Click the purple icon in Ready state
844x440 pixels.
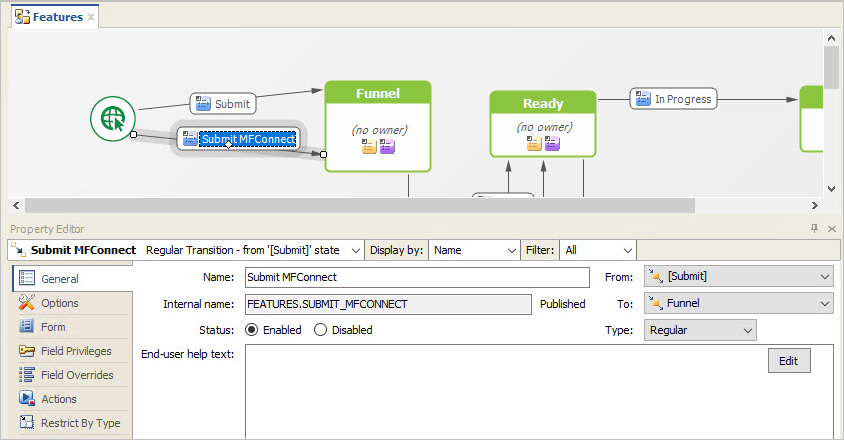pos(552,144)
